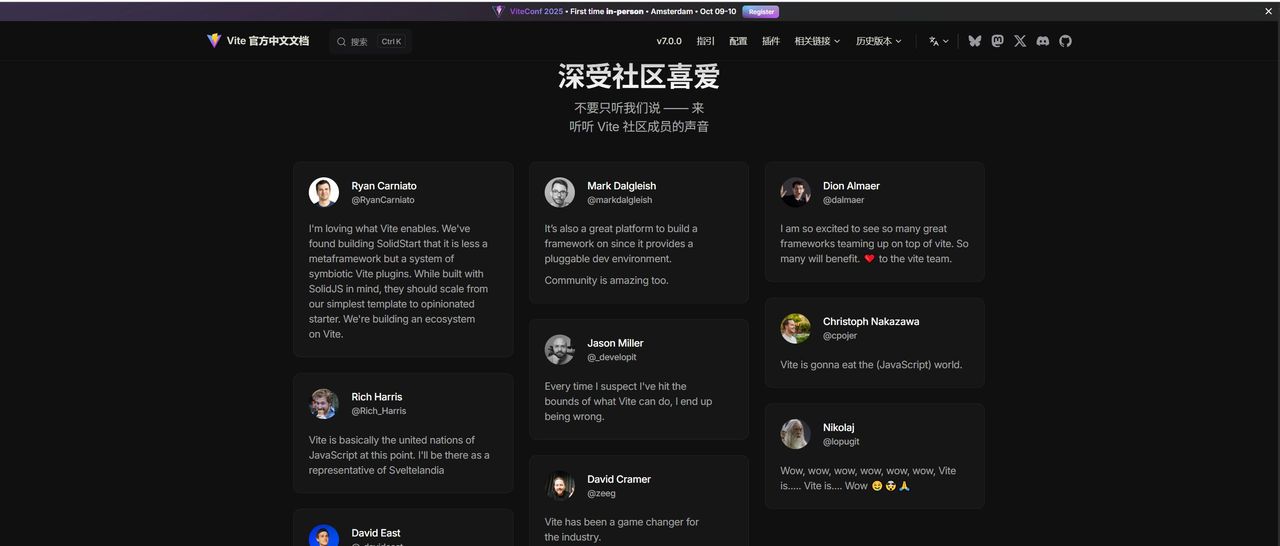Screen dimensions: 1280x546
Task: Open the 配置 nav item
Action: click(x=738, y=41)
